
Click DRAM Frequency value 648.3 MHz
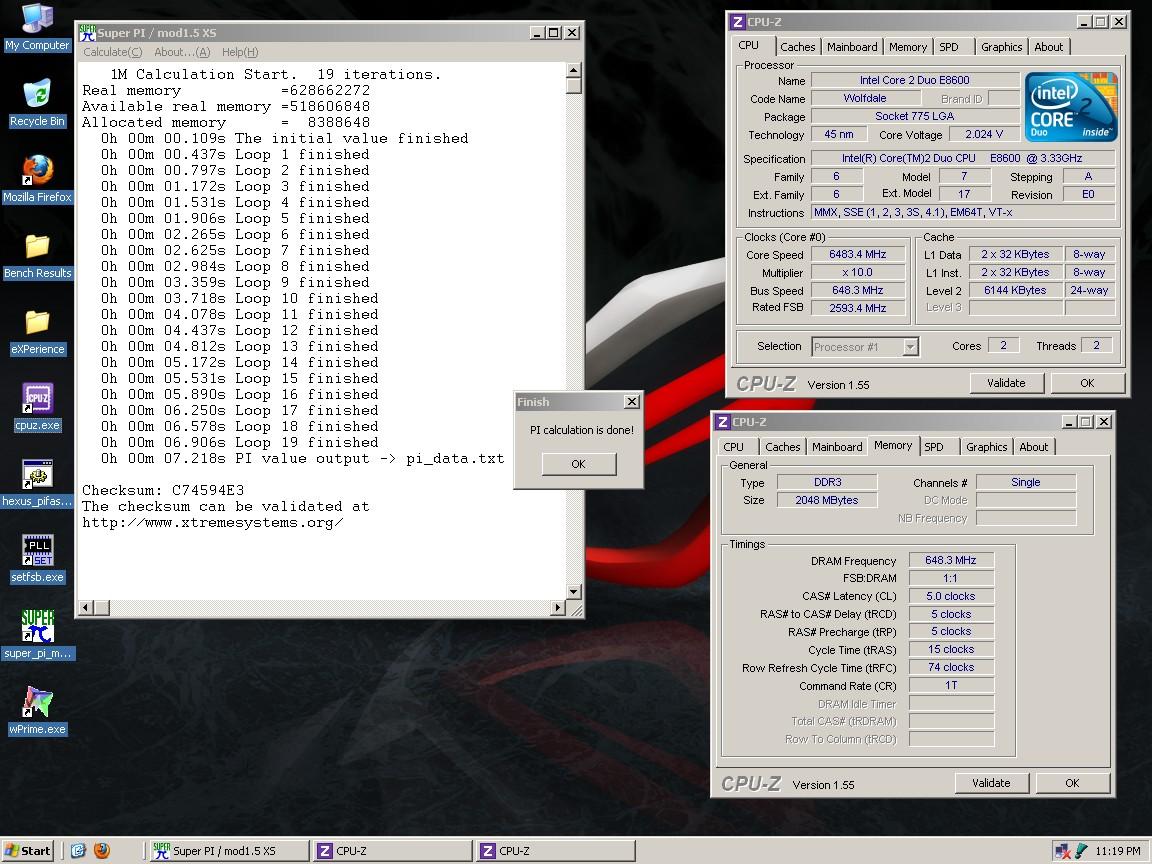[x=951, y=561]
